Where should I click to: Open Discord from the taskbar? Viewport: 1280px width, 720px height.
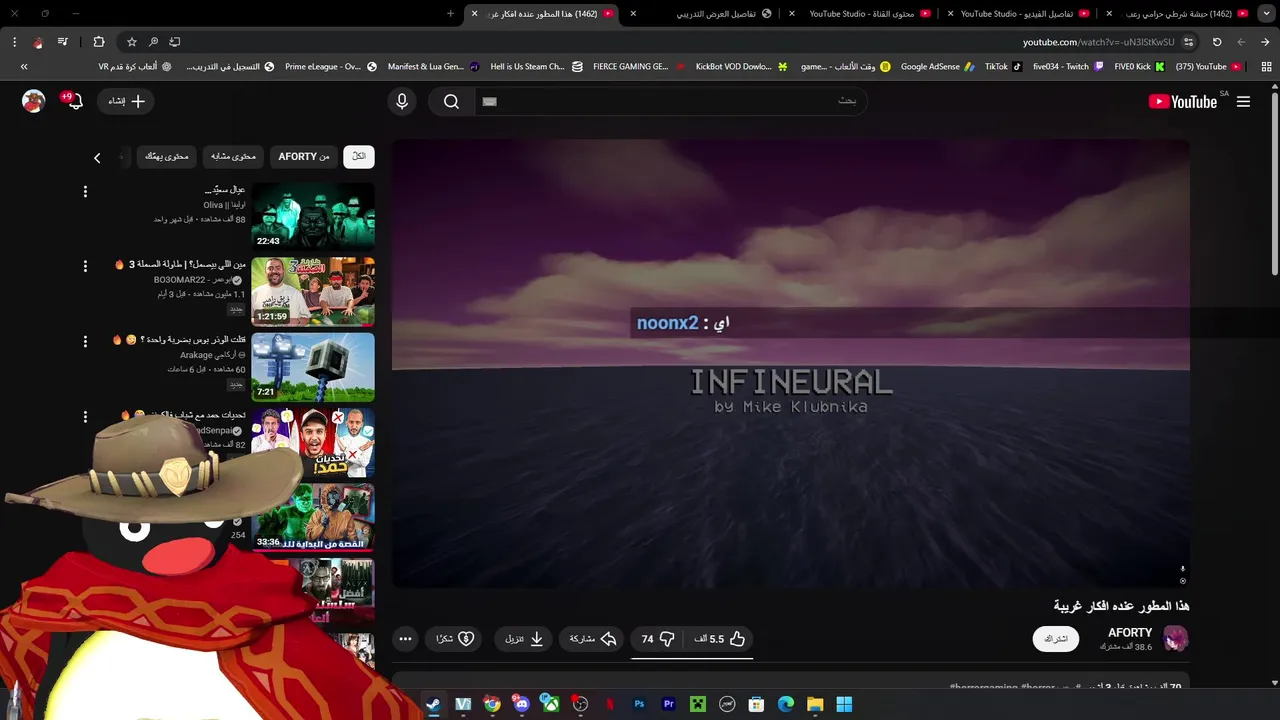521,704
